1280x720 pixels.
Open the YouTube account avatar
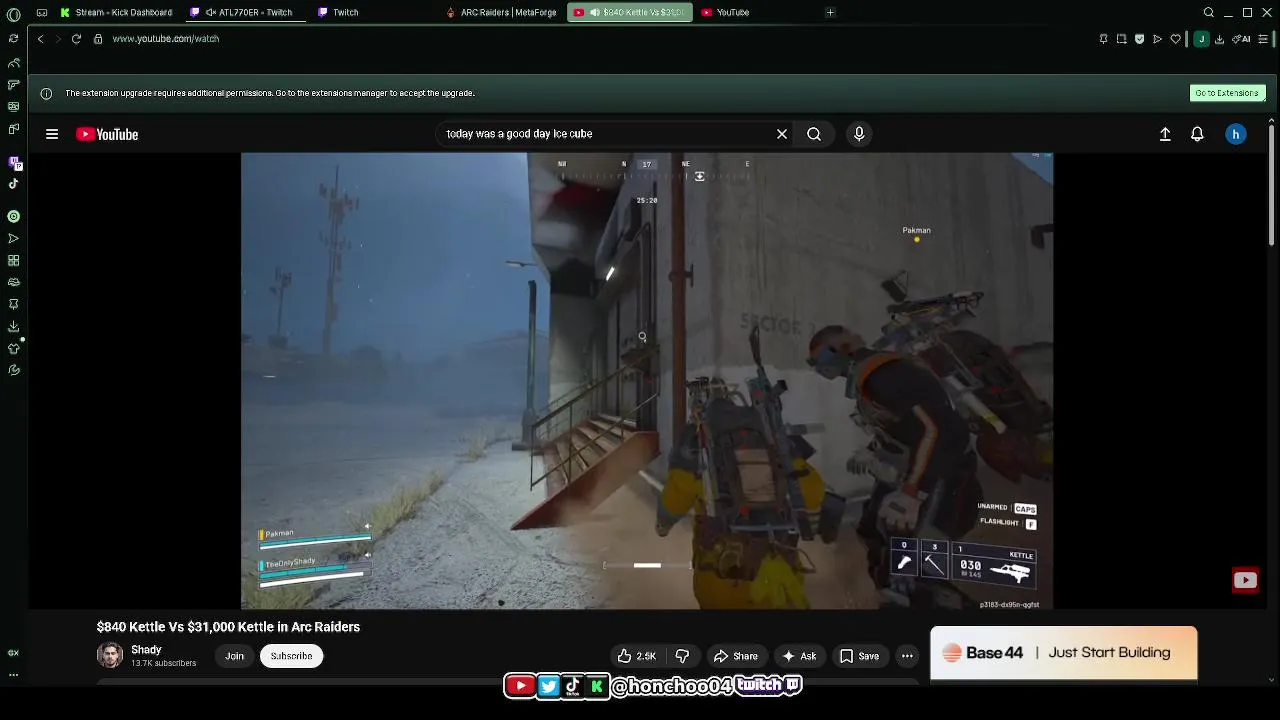point(1236,134)
